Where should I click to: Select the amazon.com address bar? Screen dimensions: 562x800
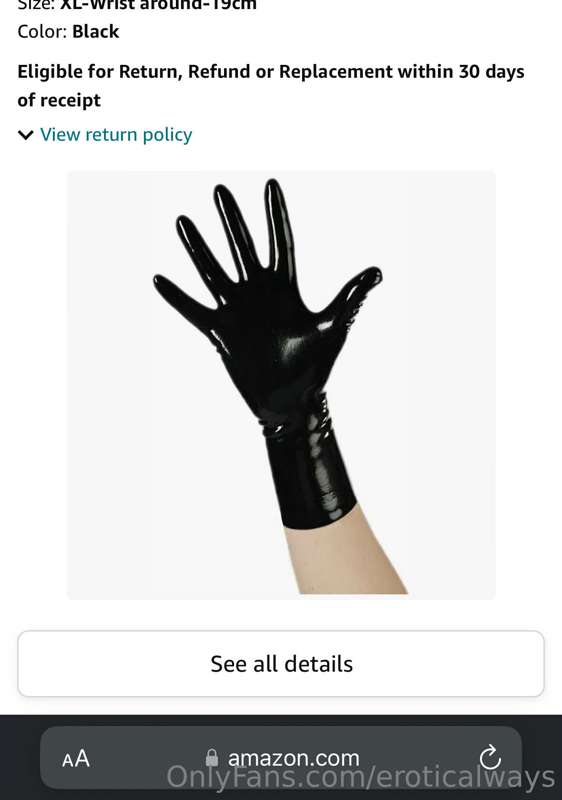pos(281,758)
